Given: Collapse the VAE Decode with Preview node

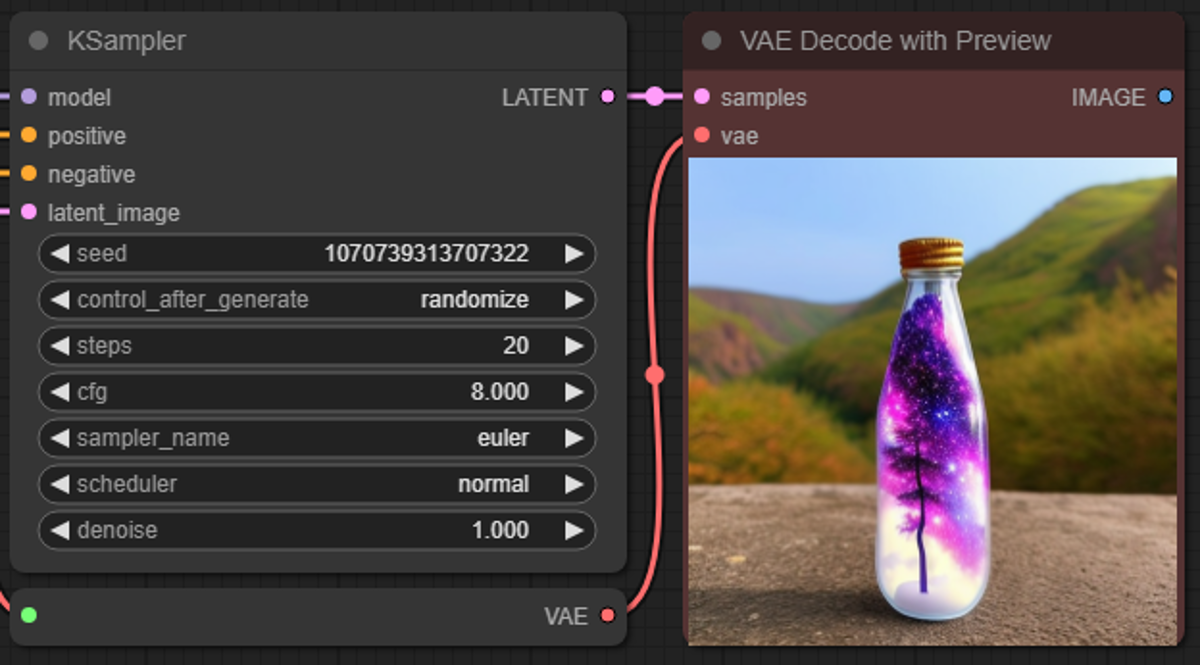Looking at the screenshot, I should point(710,40).
